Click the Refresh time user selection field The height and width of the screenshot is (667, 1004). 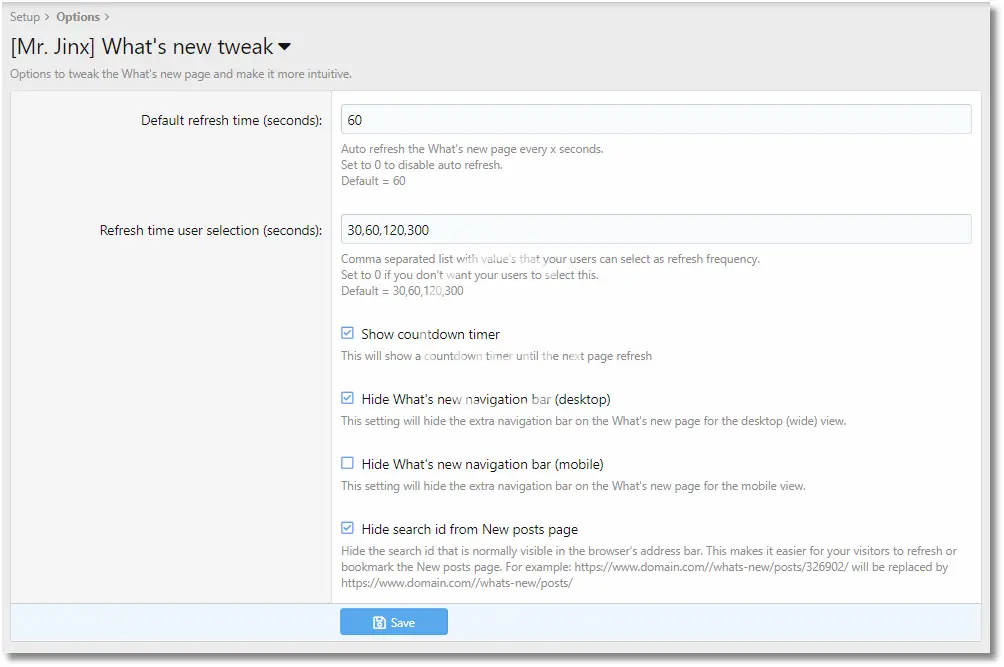[656, 230]
